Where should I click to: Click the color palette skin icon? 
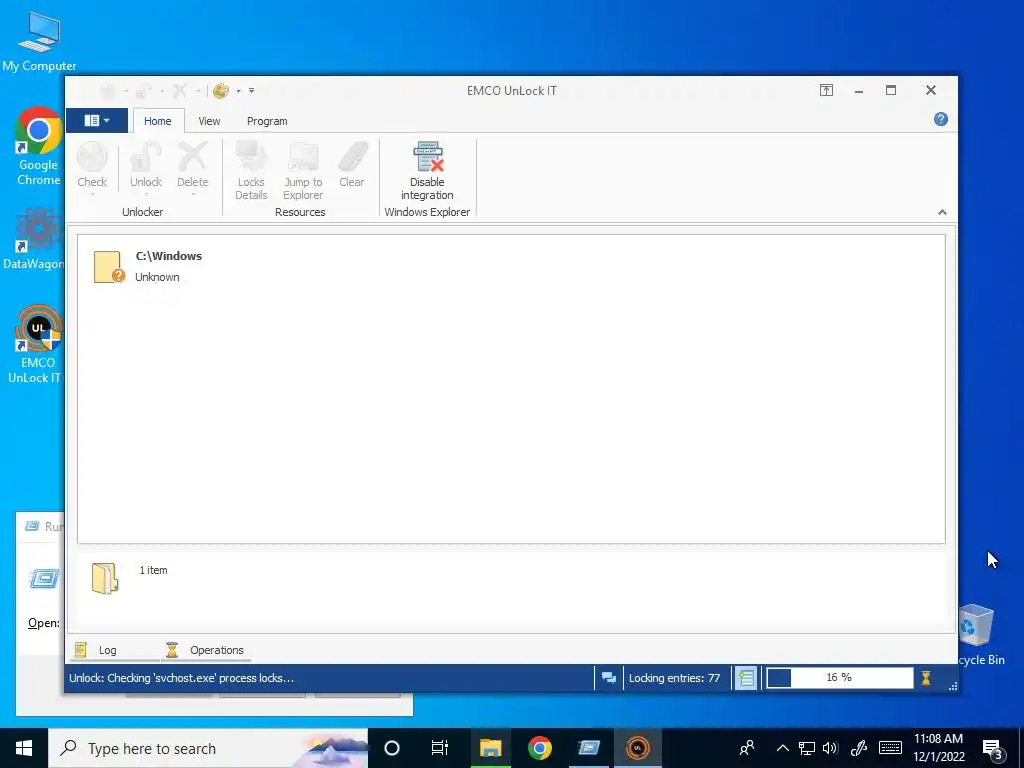(221, 91)
